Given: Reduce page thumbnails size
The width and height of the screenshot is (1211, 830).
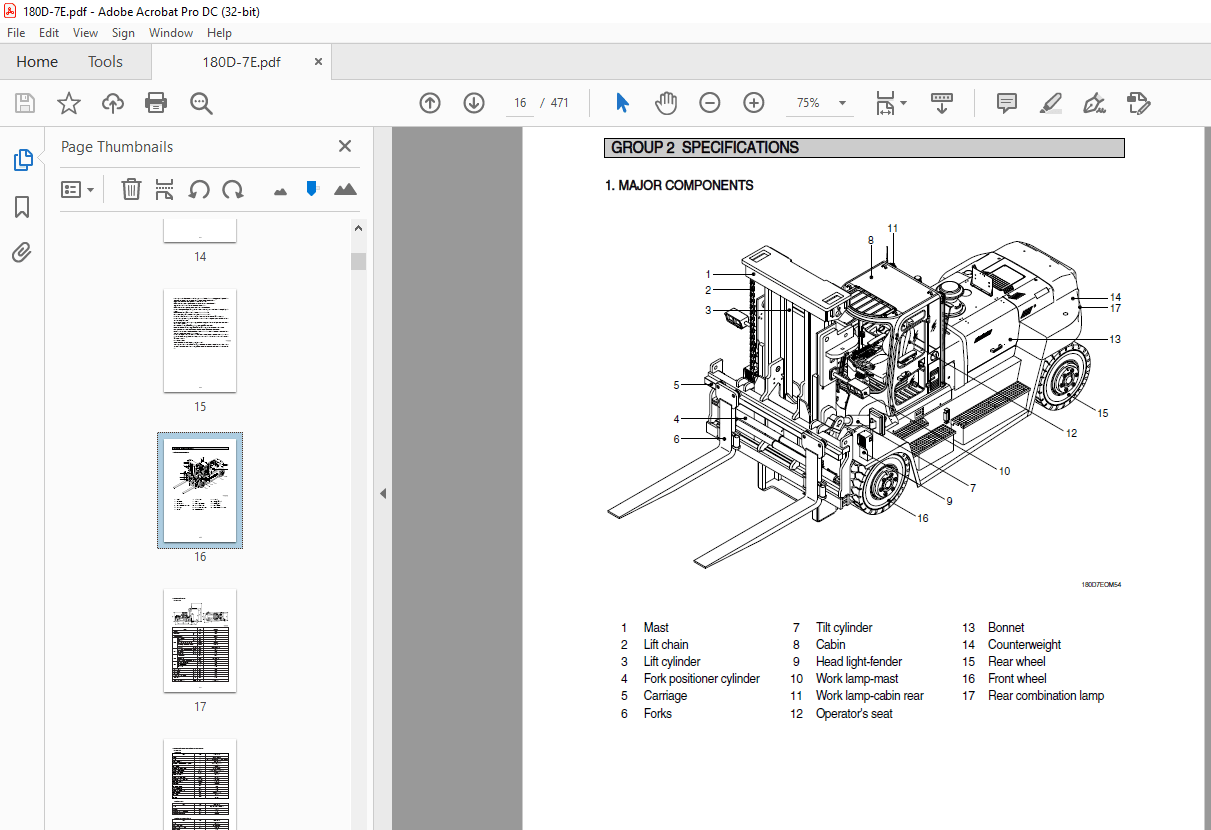Looking at the screenshot, I should point(280,189).
